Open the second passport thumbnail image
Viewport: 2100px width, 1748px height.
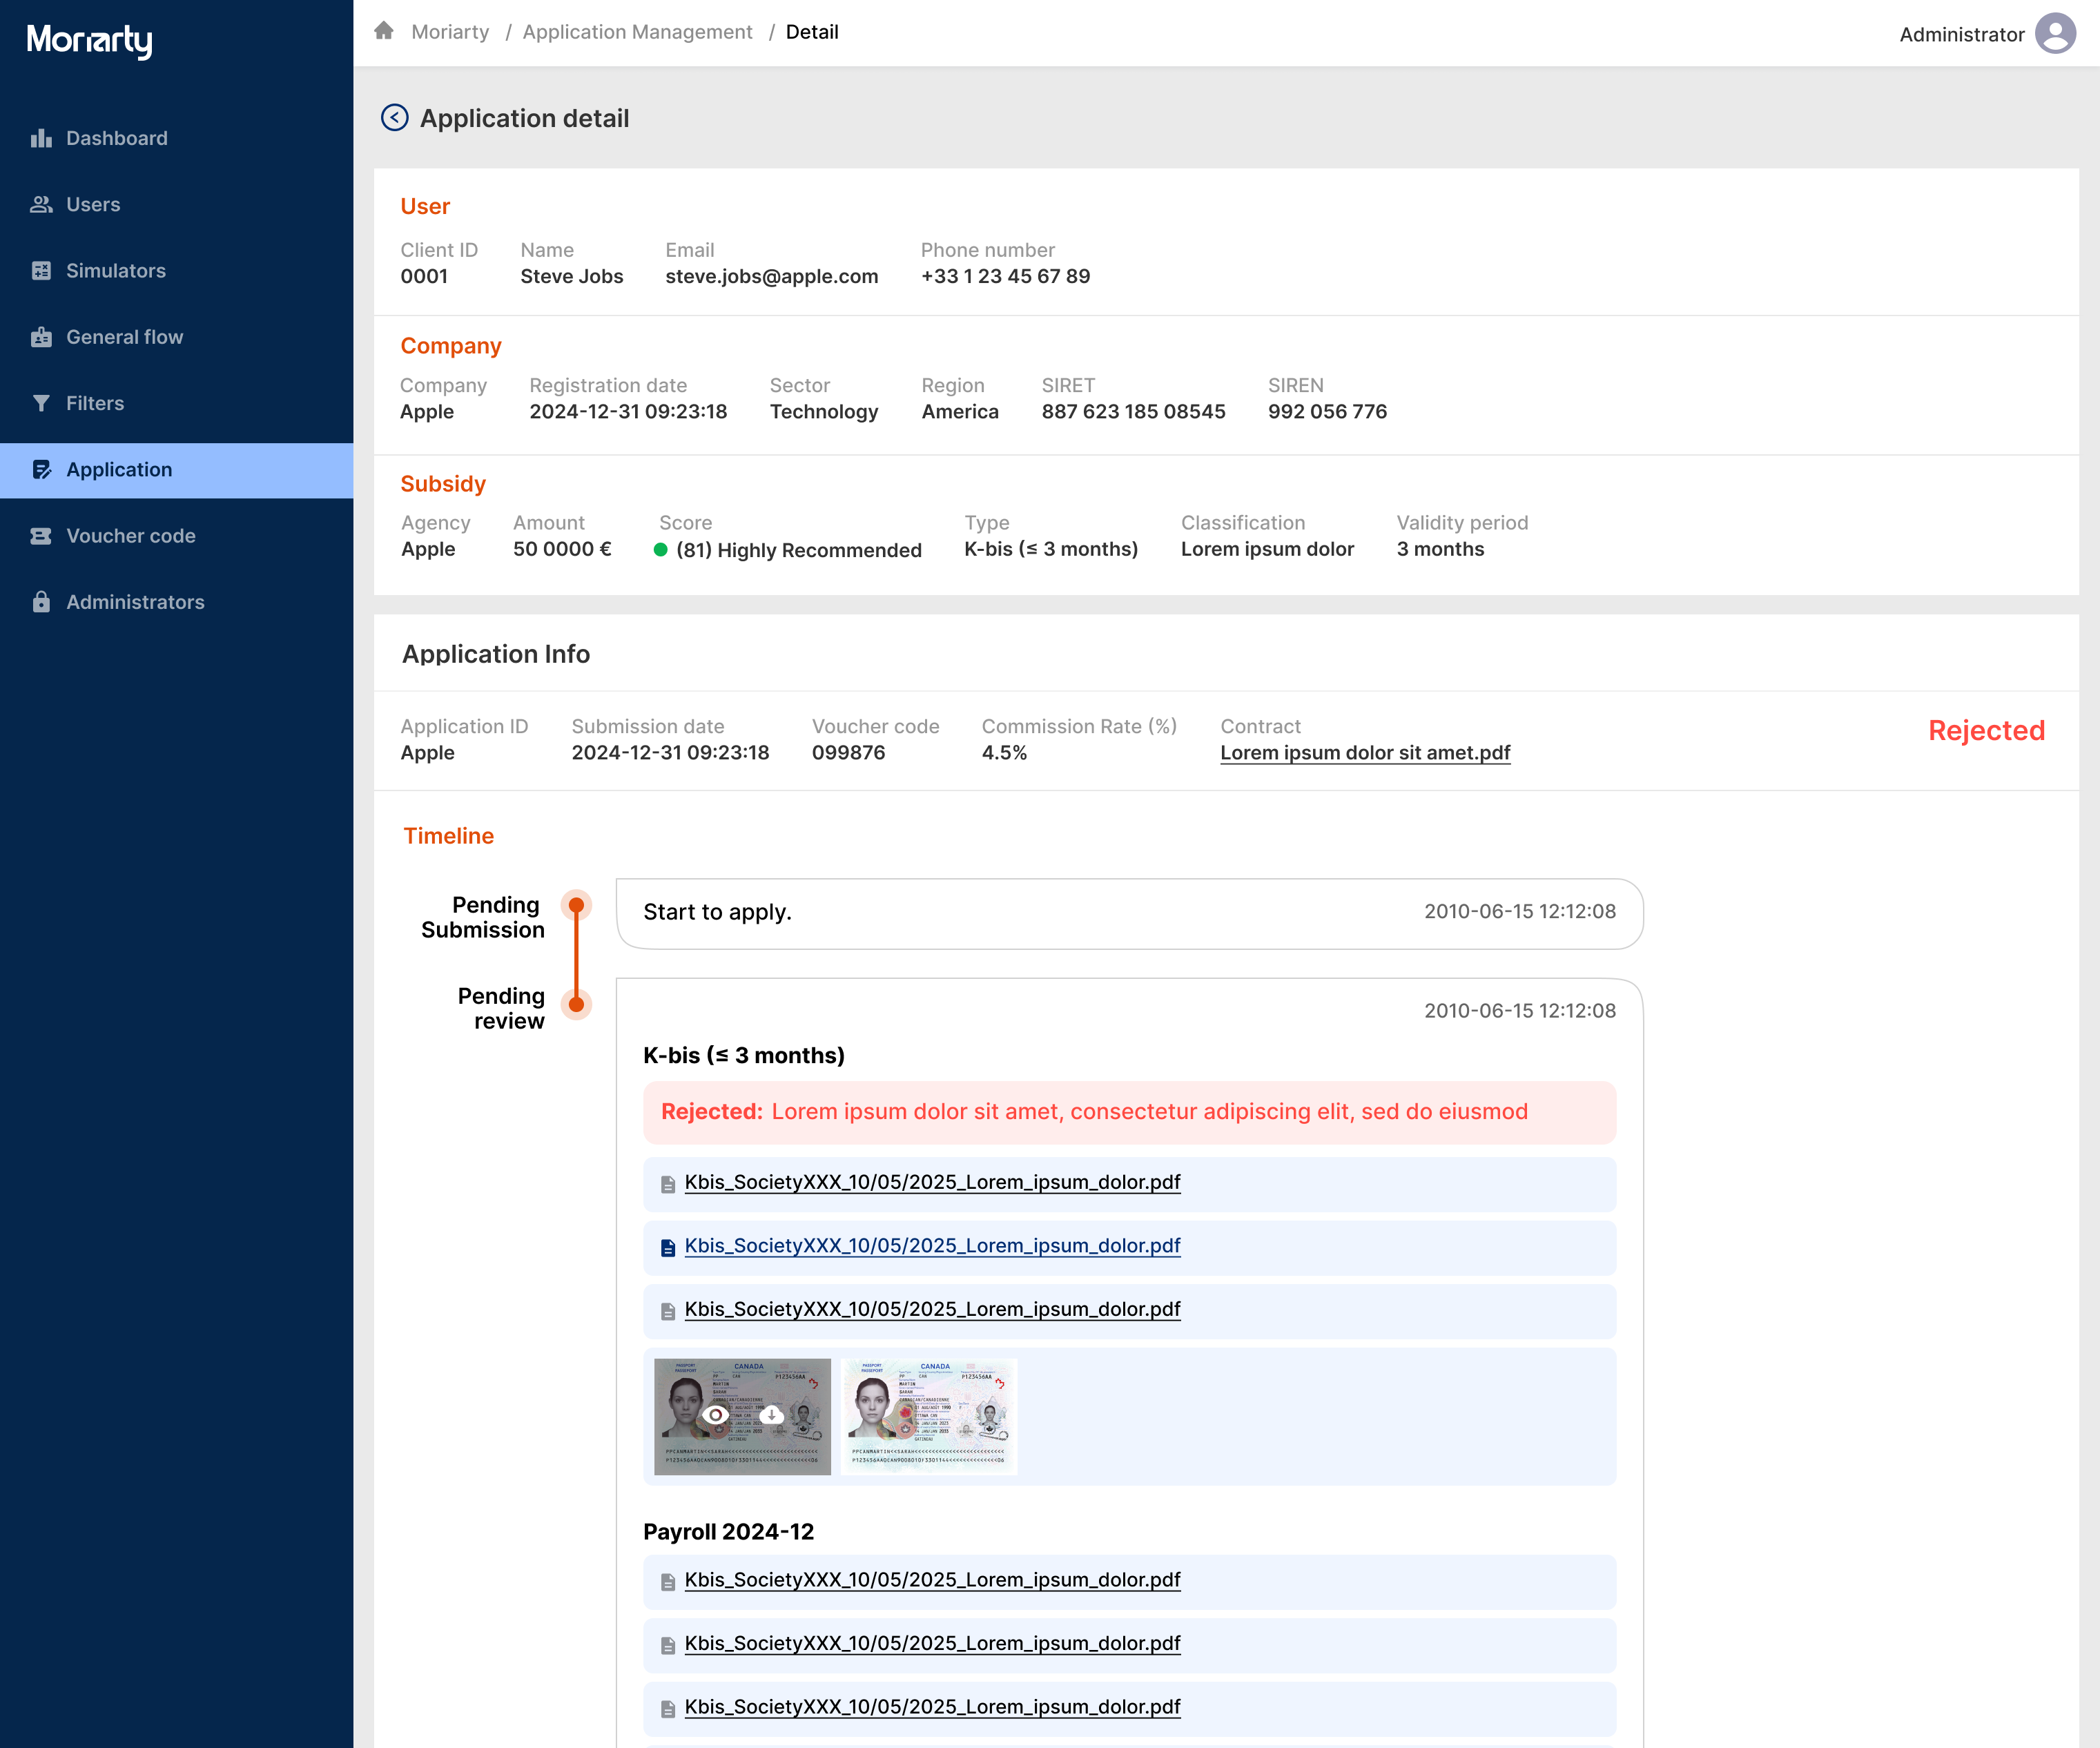pos(929,1416)
